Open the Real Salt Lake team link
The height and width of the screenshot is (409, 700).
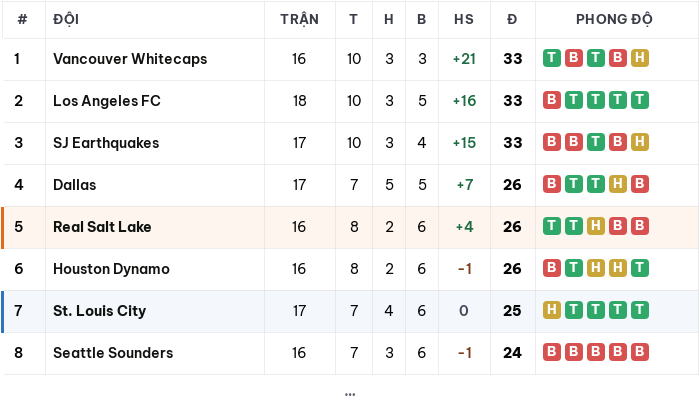(102, 227)
